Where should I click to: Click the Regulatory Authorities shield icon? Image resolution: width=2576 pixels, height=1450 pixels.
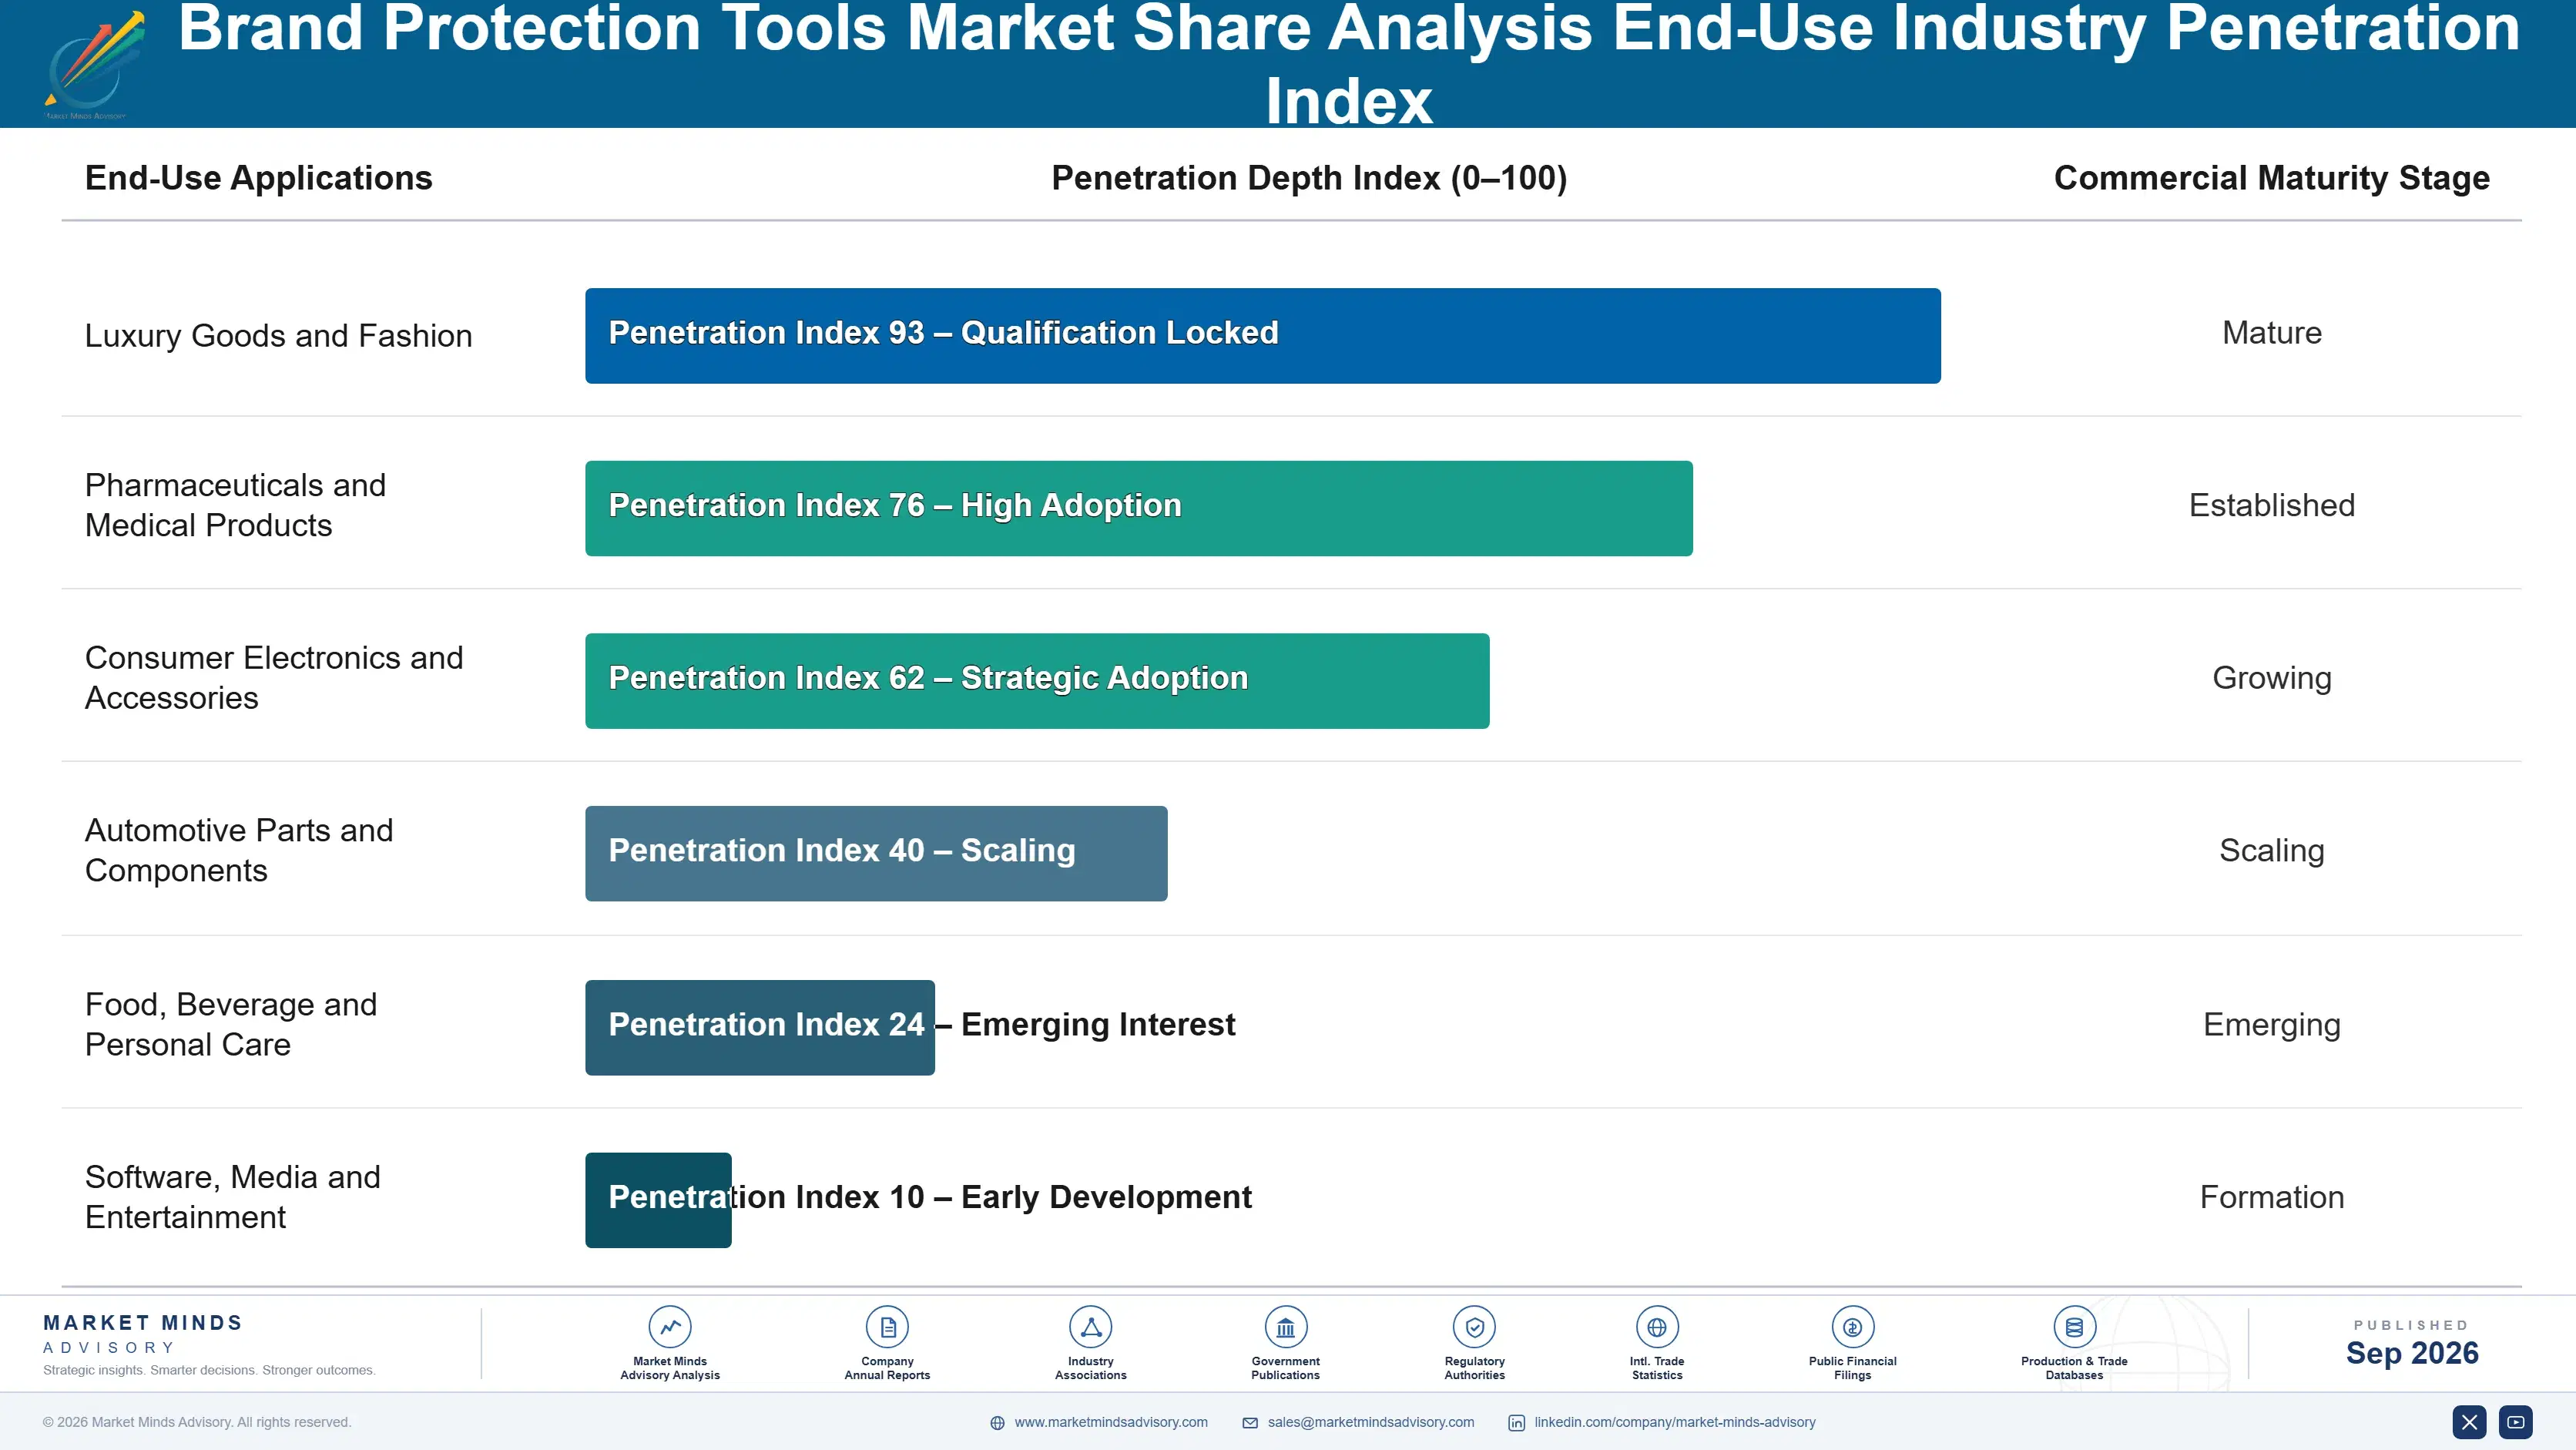[1474, 1327]
